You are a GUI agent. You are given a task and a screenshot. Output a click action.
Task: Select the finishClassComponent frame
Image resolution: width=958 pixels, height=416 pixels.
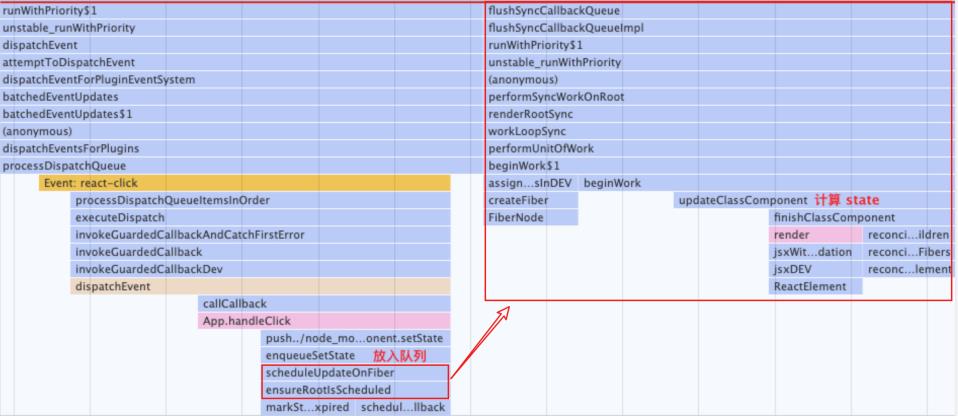pyautogui.click(x=860, y=217)
